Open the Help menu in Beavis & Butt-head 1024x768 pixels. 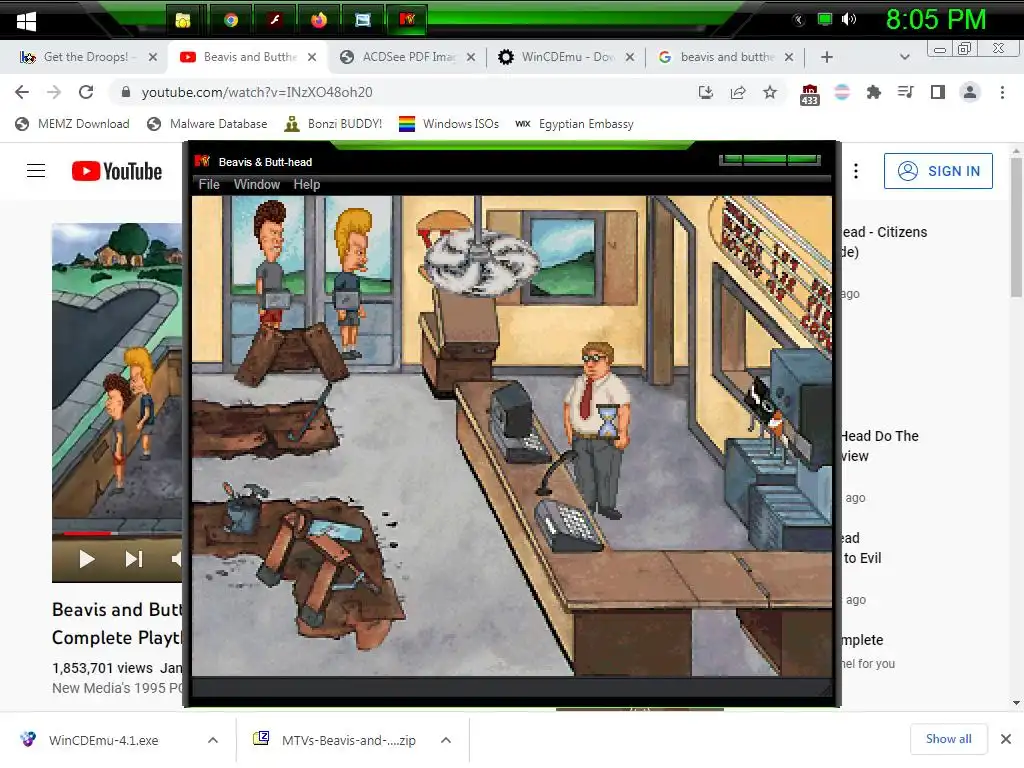[306, 185]
